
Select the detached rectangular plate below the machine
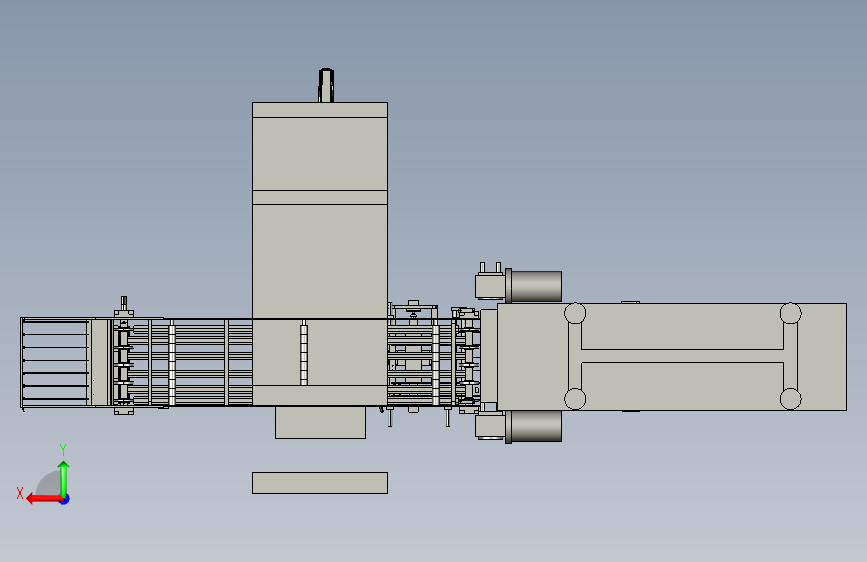[x=320, y=483]
